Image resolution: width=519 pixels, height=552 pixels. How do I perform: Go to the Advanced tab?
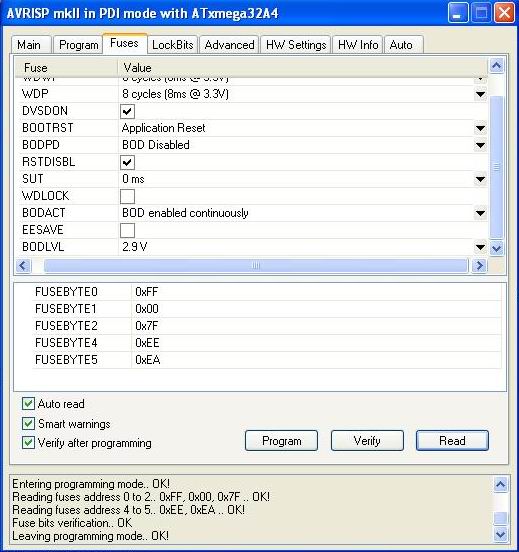click(x=229, y=45)
